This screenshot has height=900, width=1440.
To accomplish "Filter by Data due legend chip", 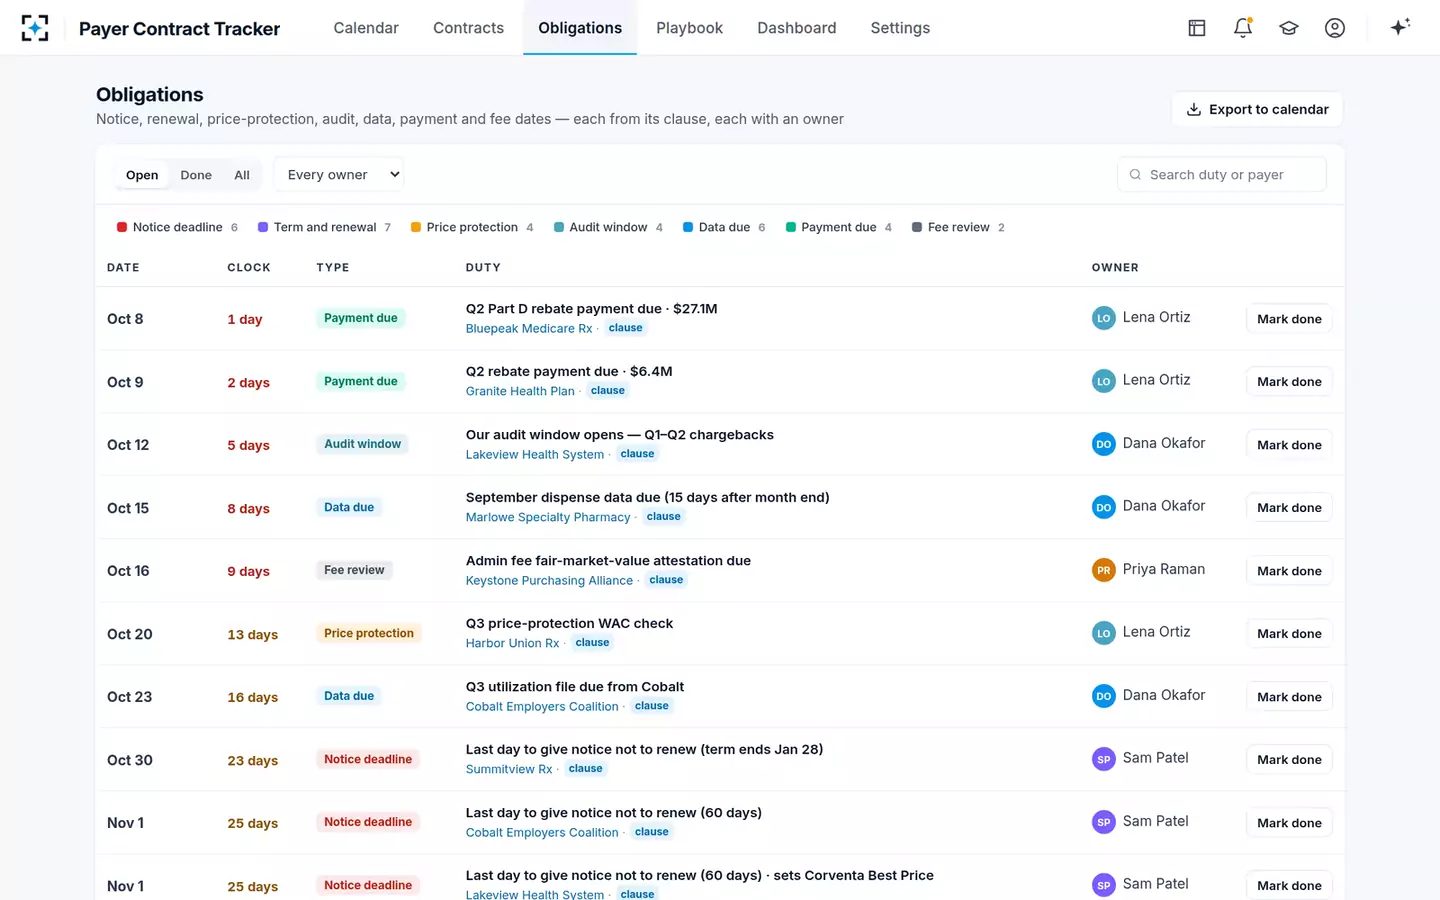I will 724,227.
